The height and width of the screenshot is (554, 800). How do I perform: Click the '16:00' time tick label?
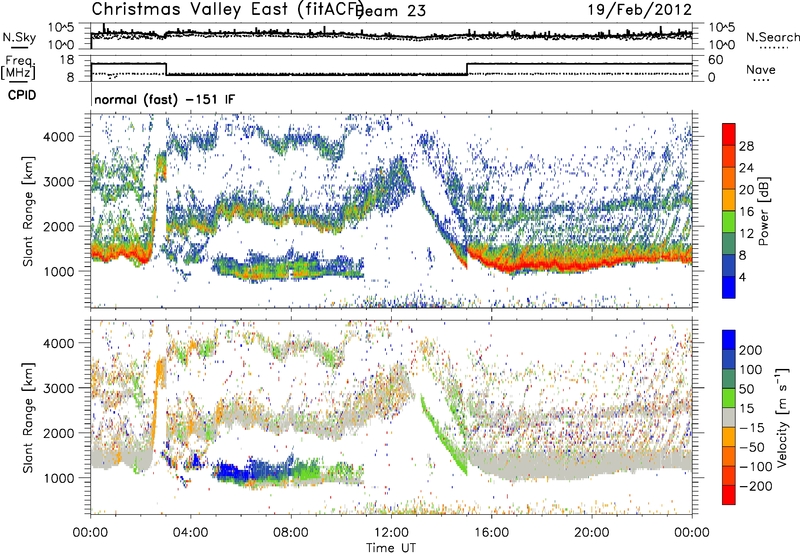pos(491,533)
